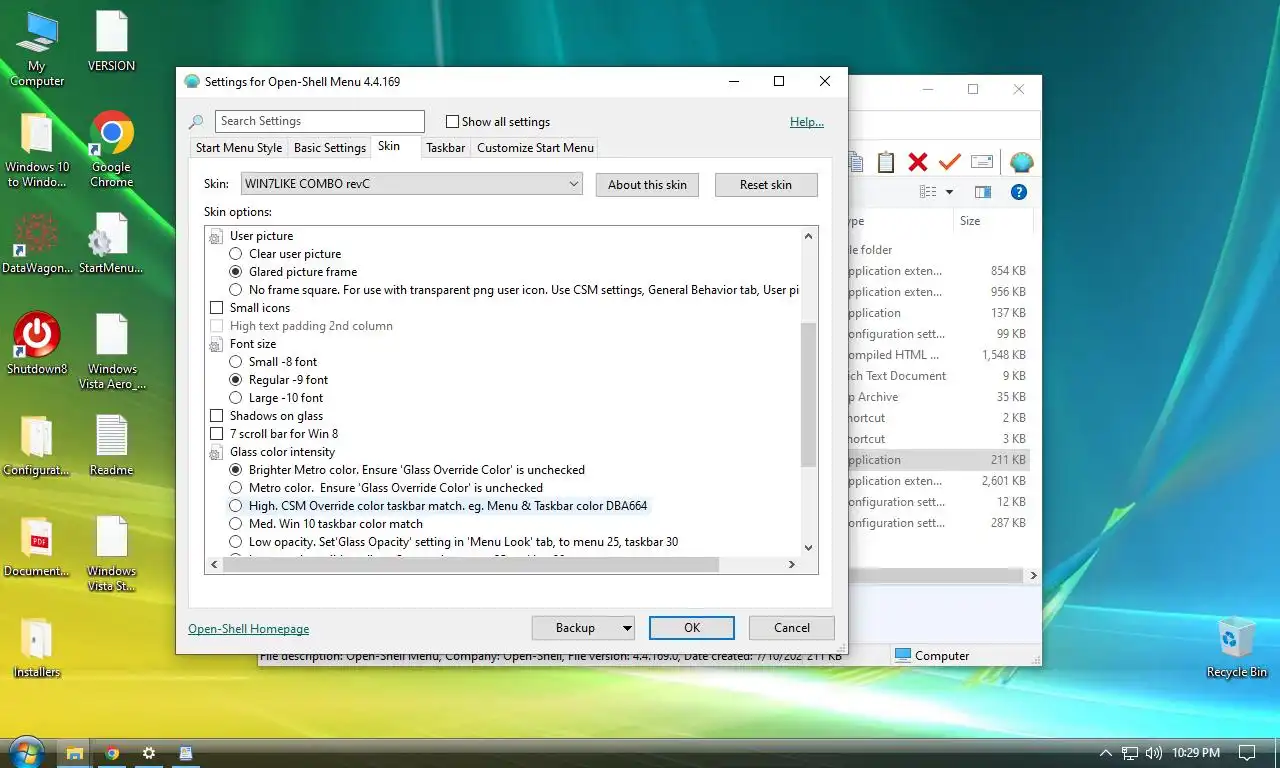The width and height of the screenshot is (1280, 768).
Task: Open the Help... link
Action: [x=807, y=122]
